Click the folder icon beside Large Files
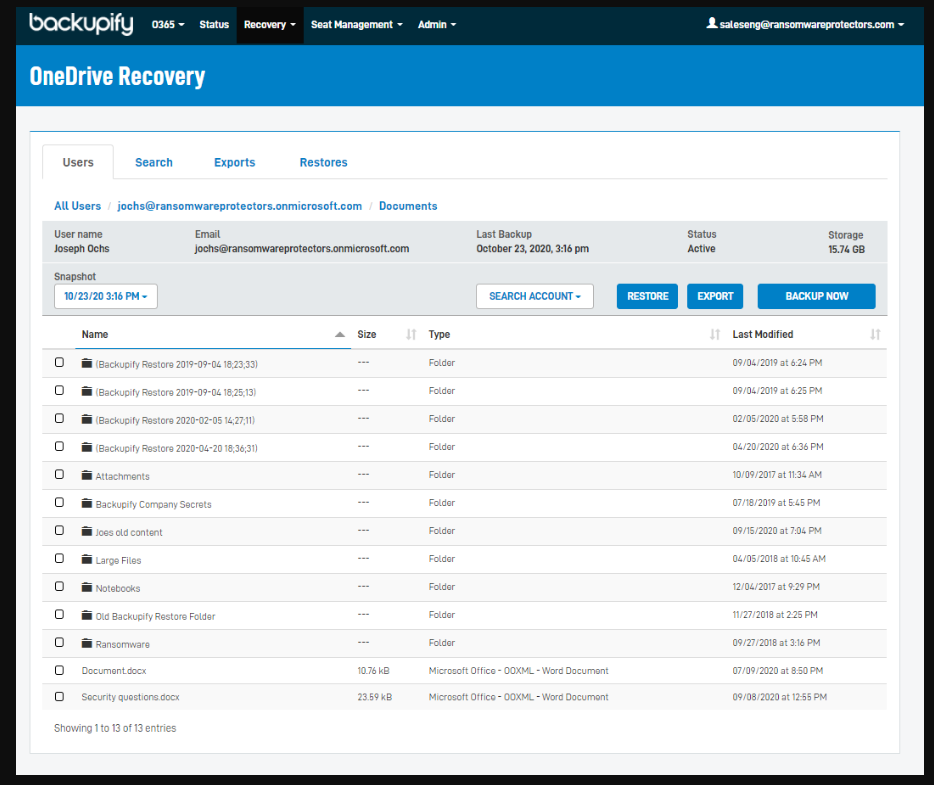The height and width of the screenshot is (785, 934). pos(86,559)
